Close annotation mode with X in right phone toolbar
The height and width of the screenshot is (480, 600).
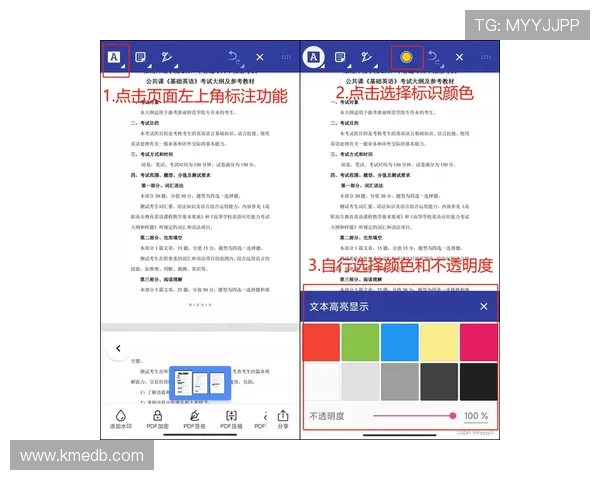click(460, 57)
